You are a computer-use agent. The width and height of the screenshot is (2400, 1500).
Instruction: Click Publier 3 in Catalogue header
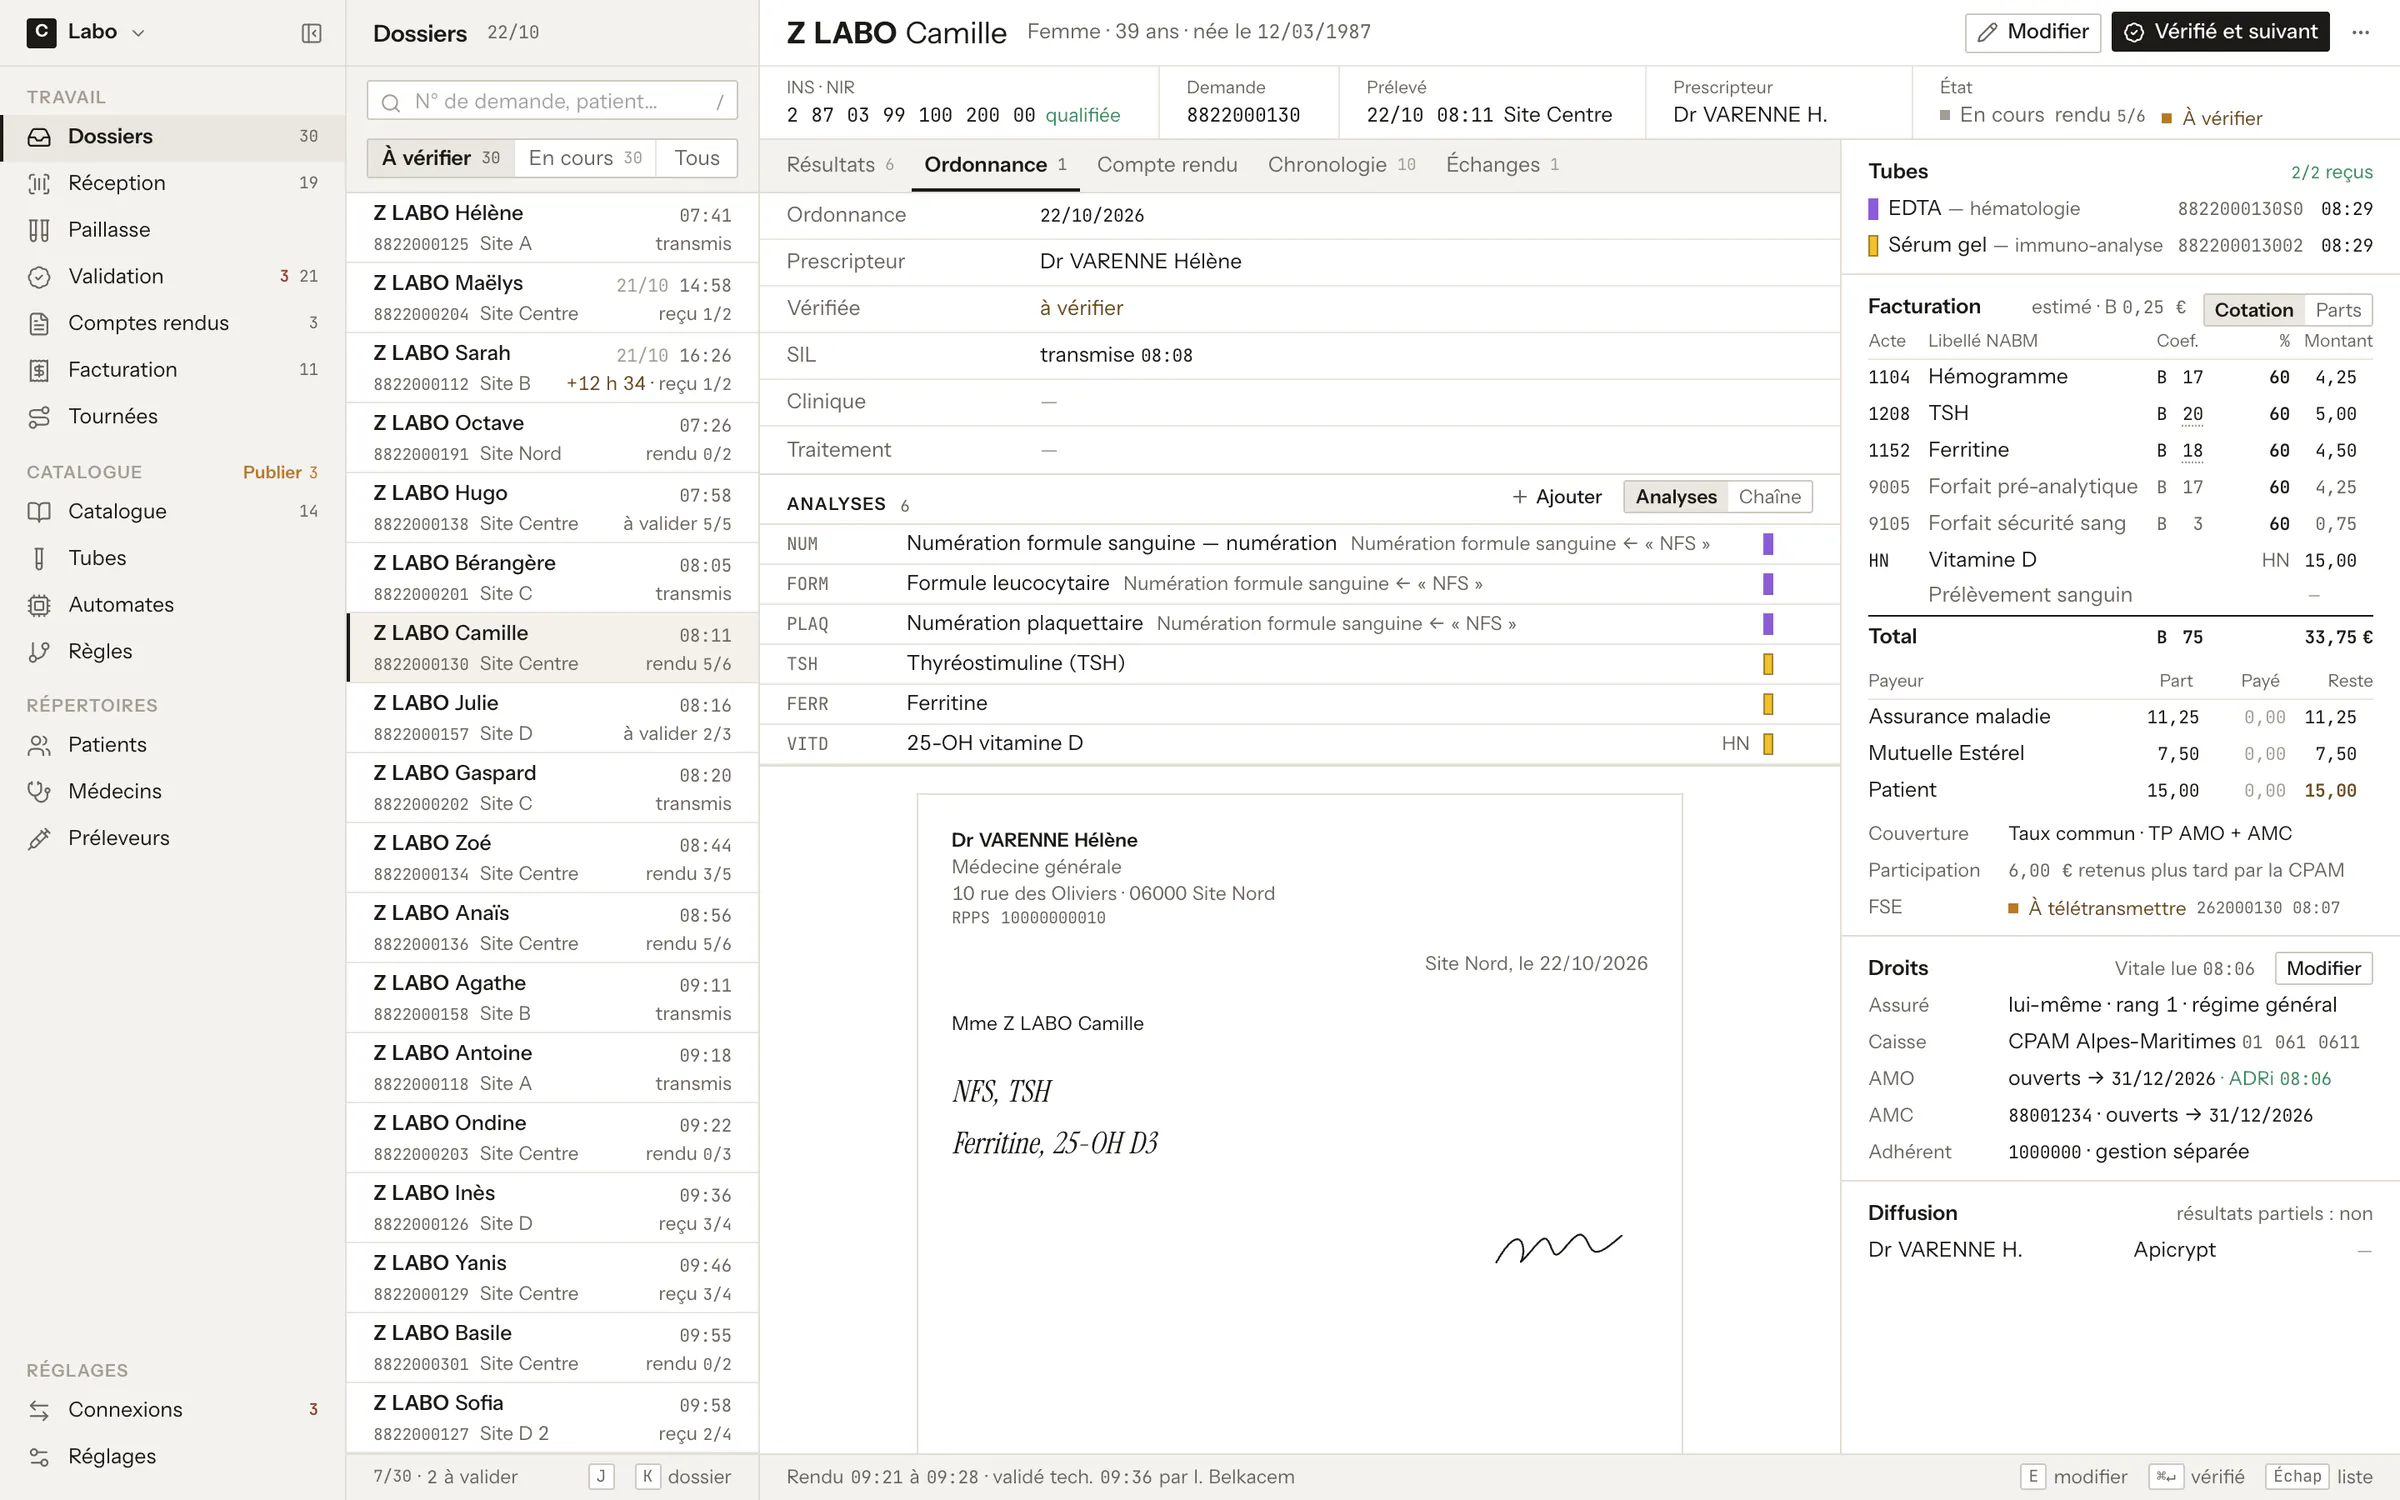pos(280,472)
